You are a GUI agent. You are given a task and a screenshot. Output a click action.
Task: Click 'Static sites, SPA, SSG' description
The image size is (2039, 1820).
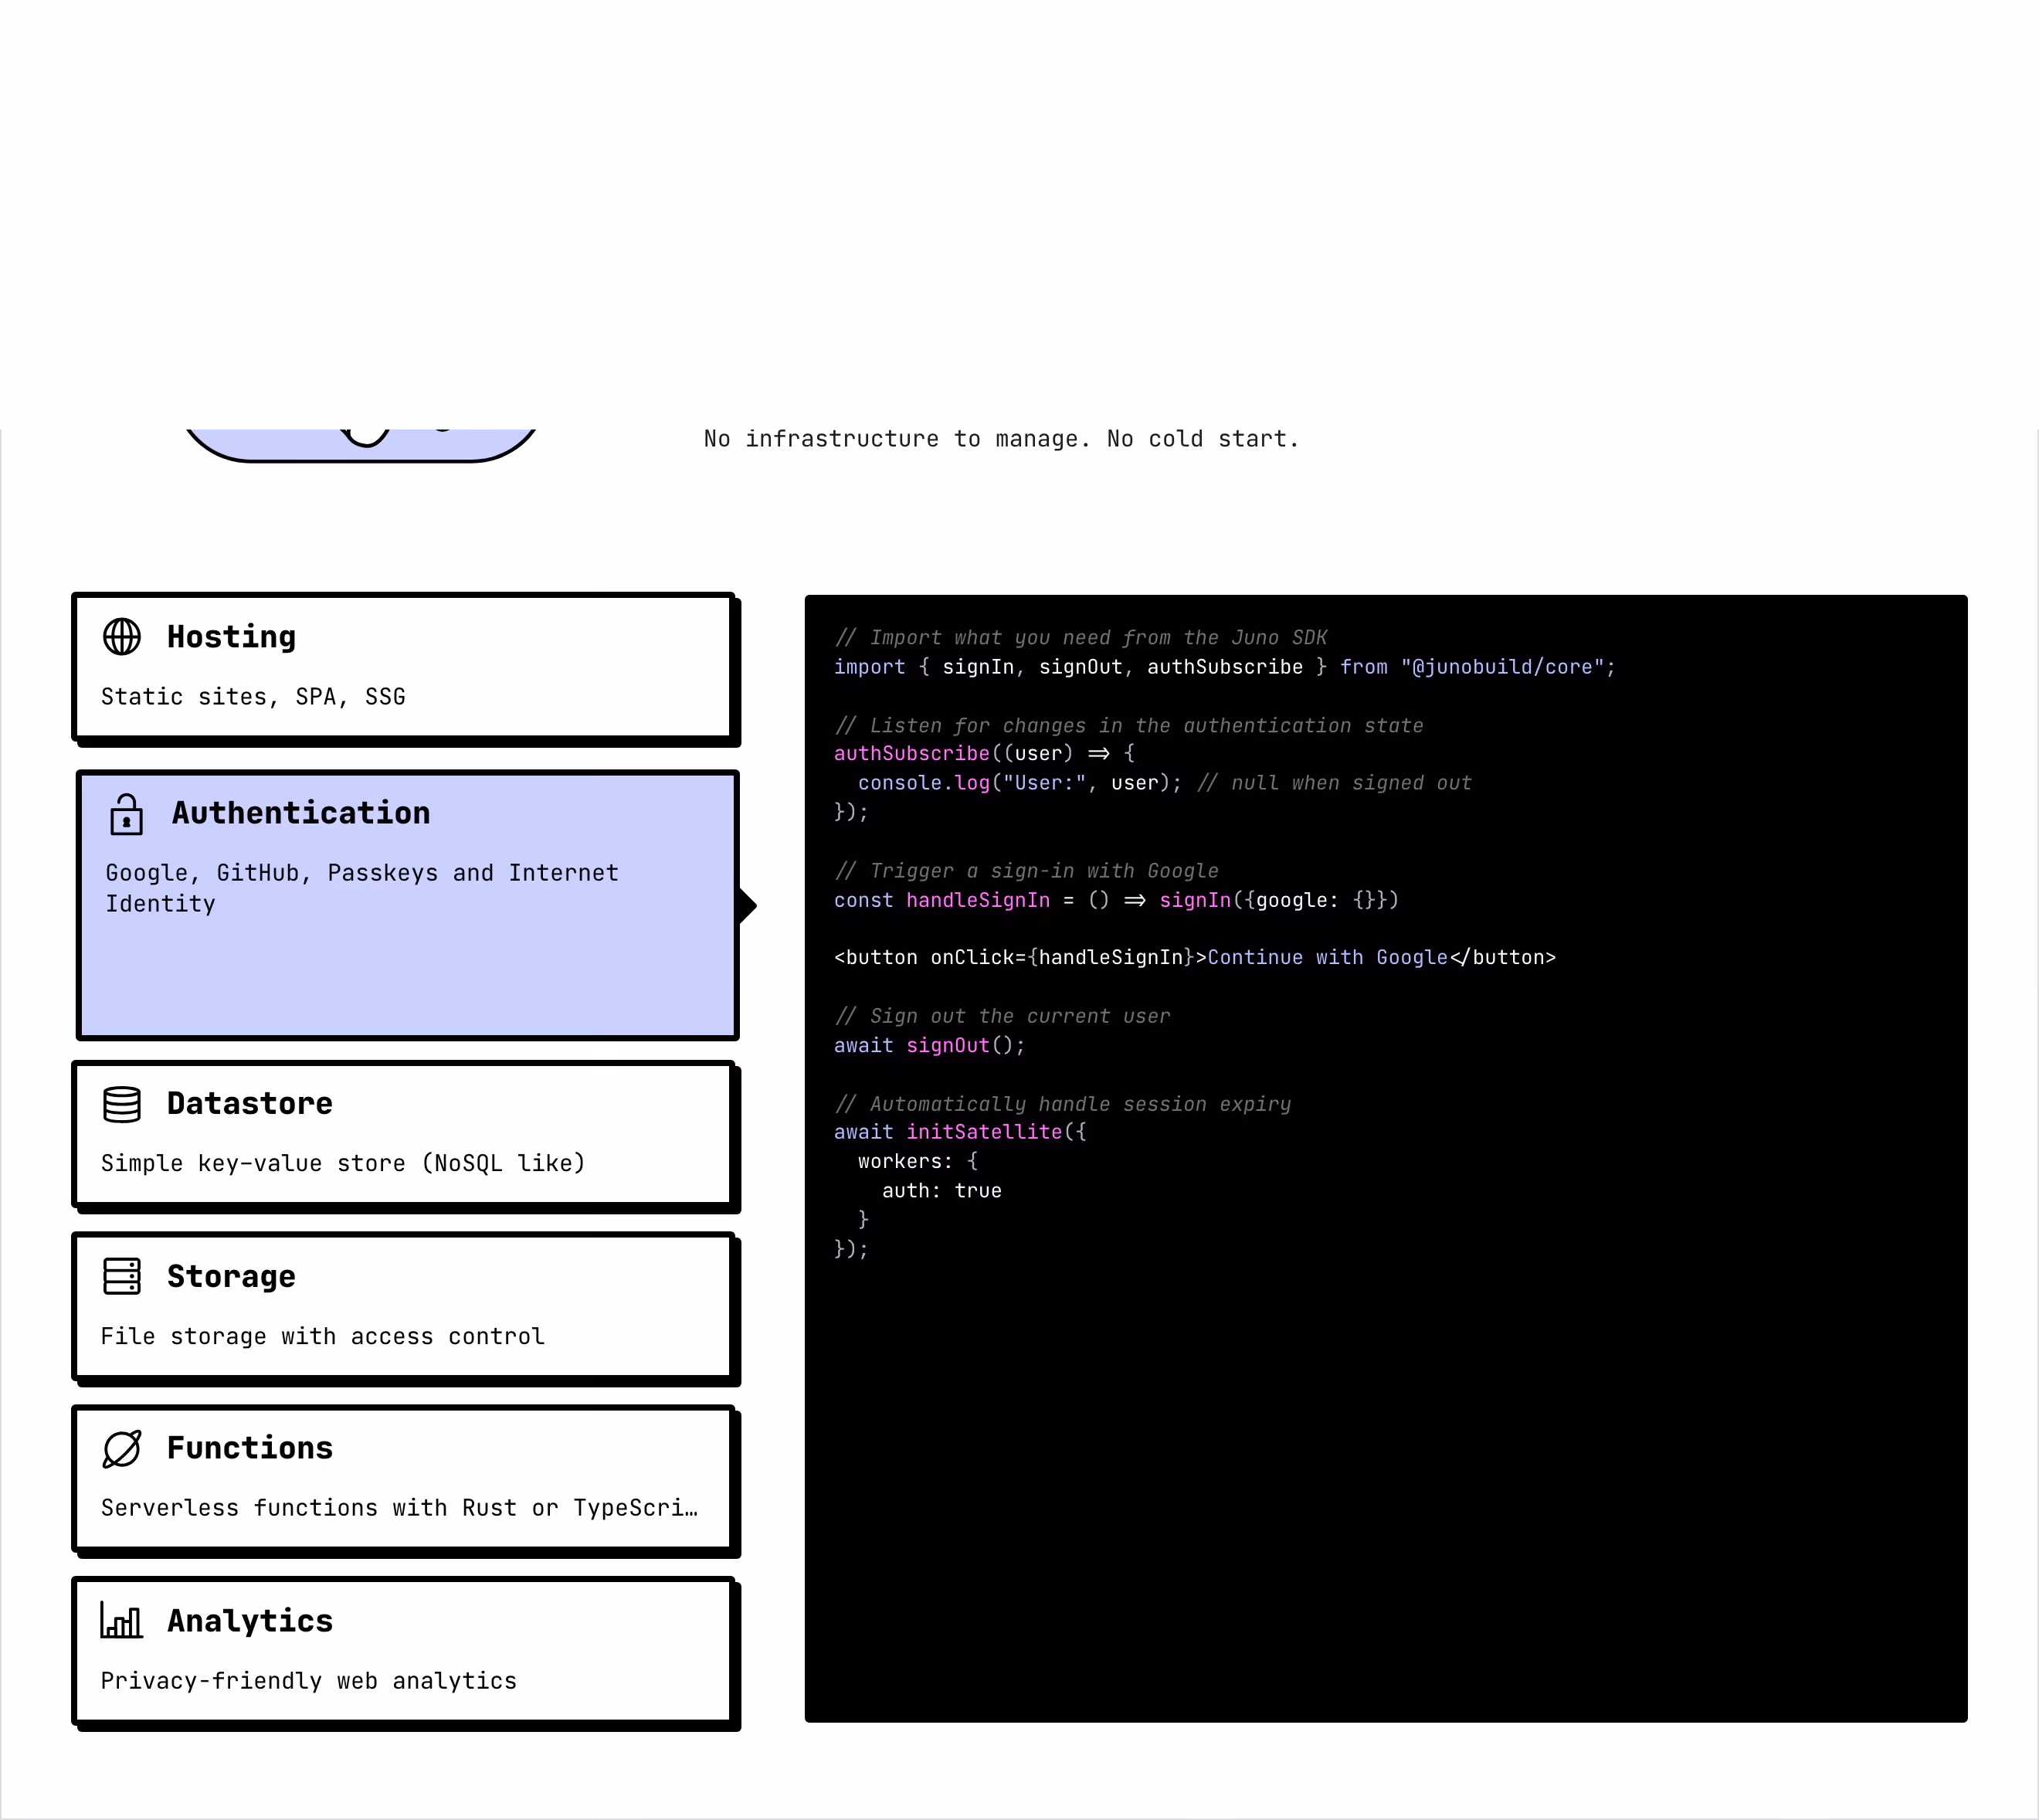[253, 697]
